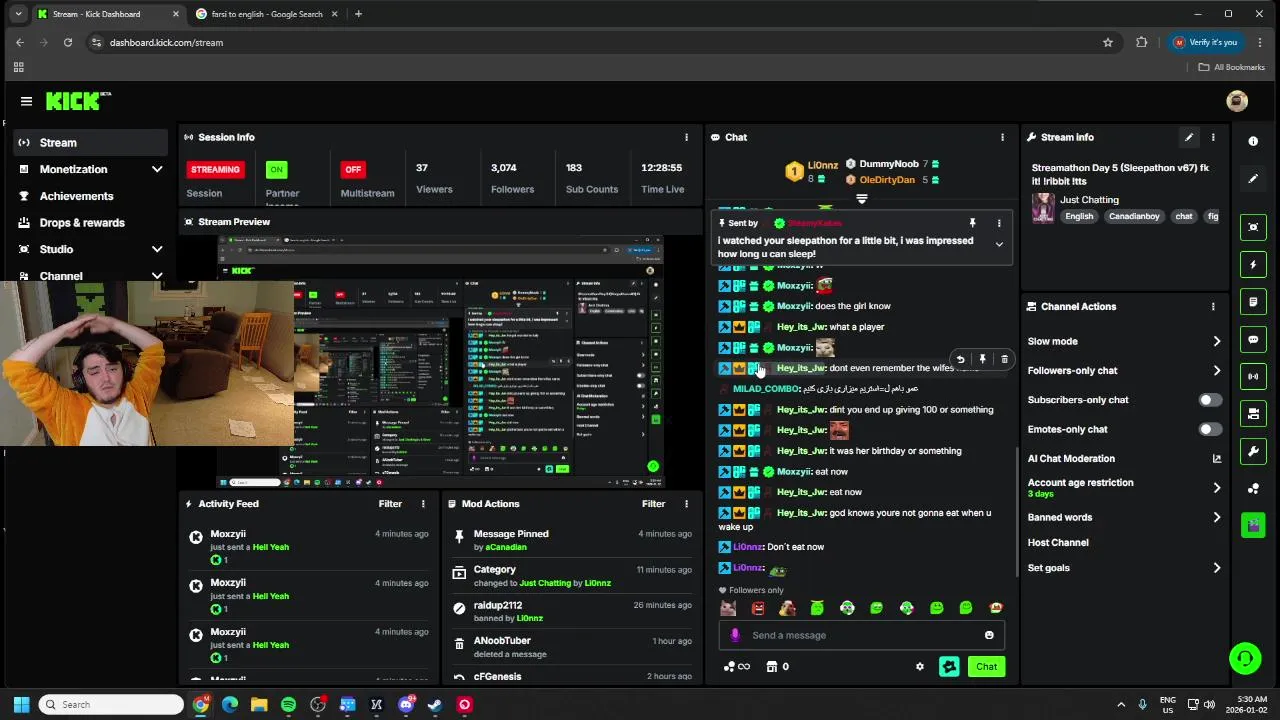The width and height of the screenshot is (1280, 720).
Task: Pin the hovered chat message
Action: point(982,359)
